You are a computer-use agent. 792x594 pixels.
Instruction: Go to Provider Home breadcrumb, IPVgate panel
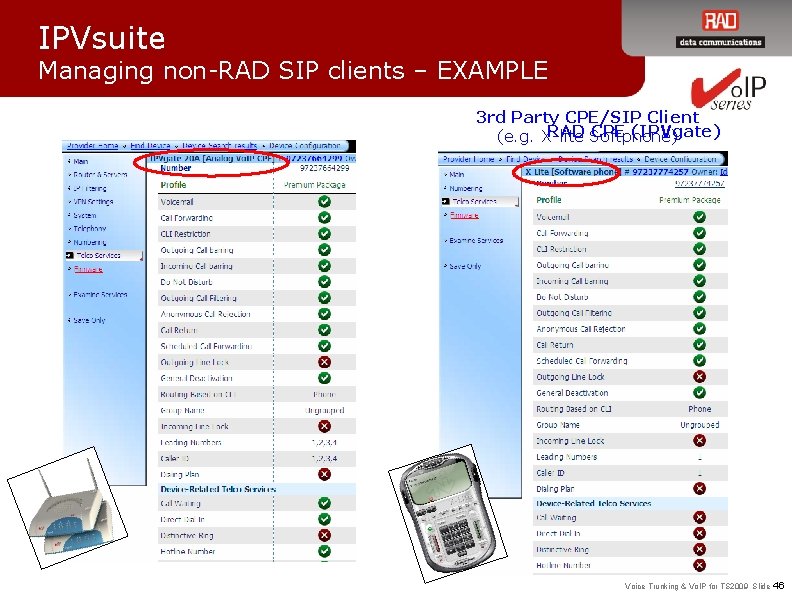tap(92, 145)
